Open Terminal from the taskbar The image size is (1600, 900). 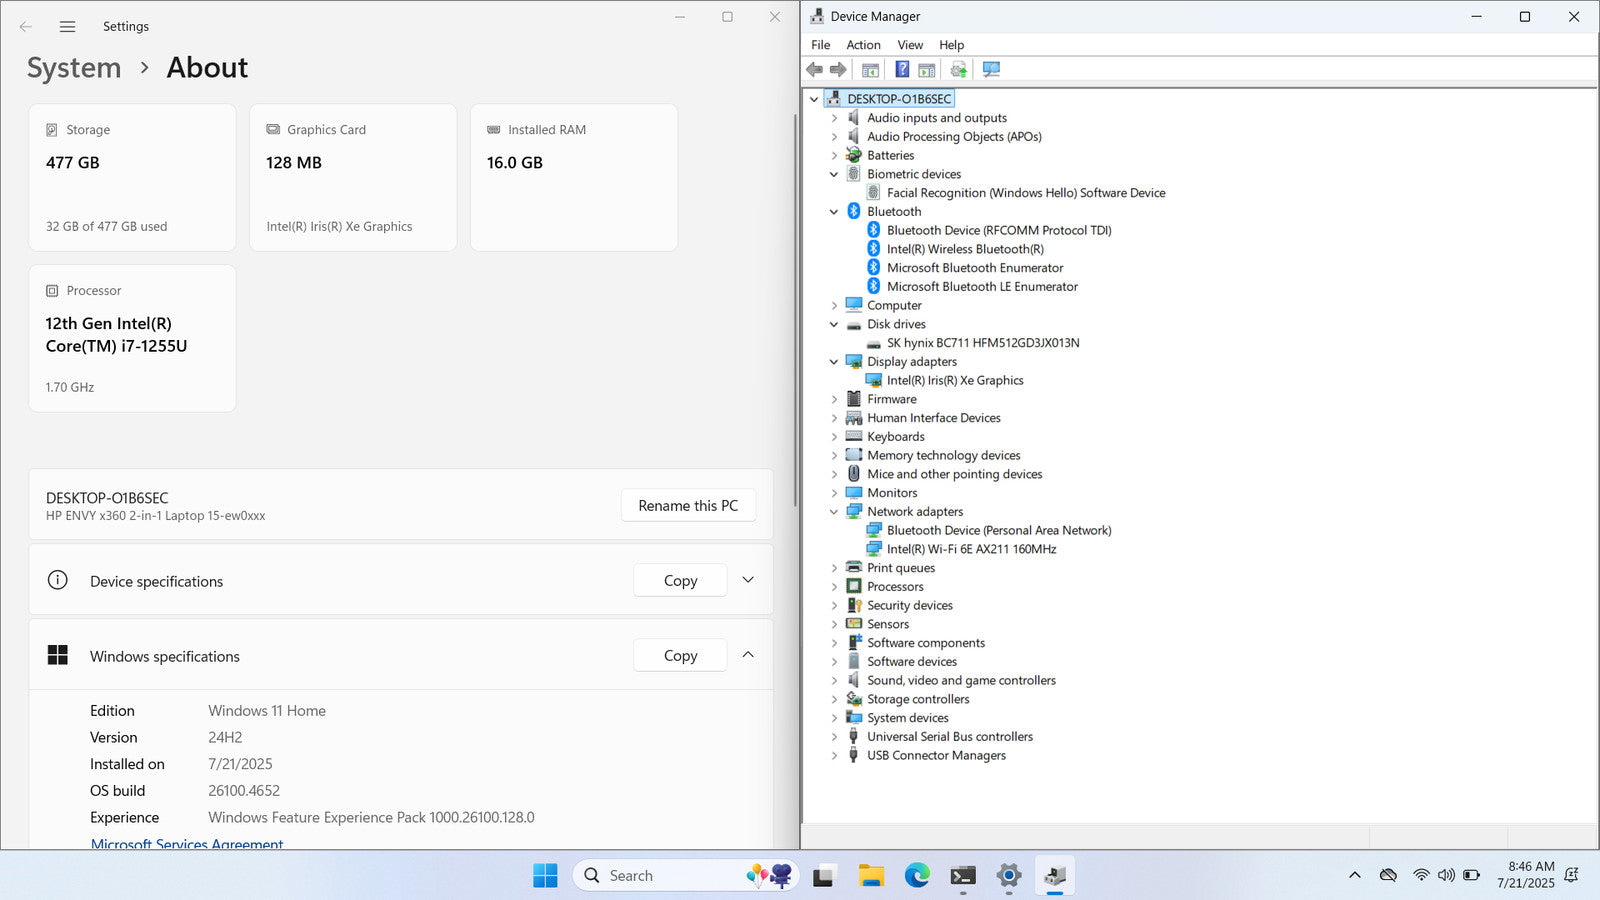963,876
